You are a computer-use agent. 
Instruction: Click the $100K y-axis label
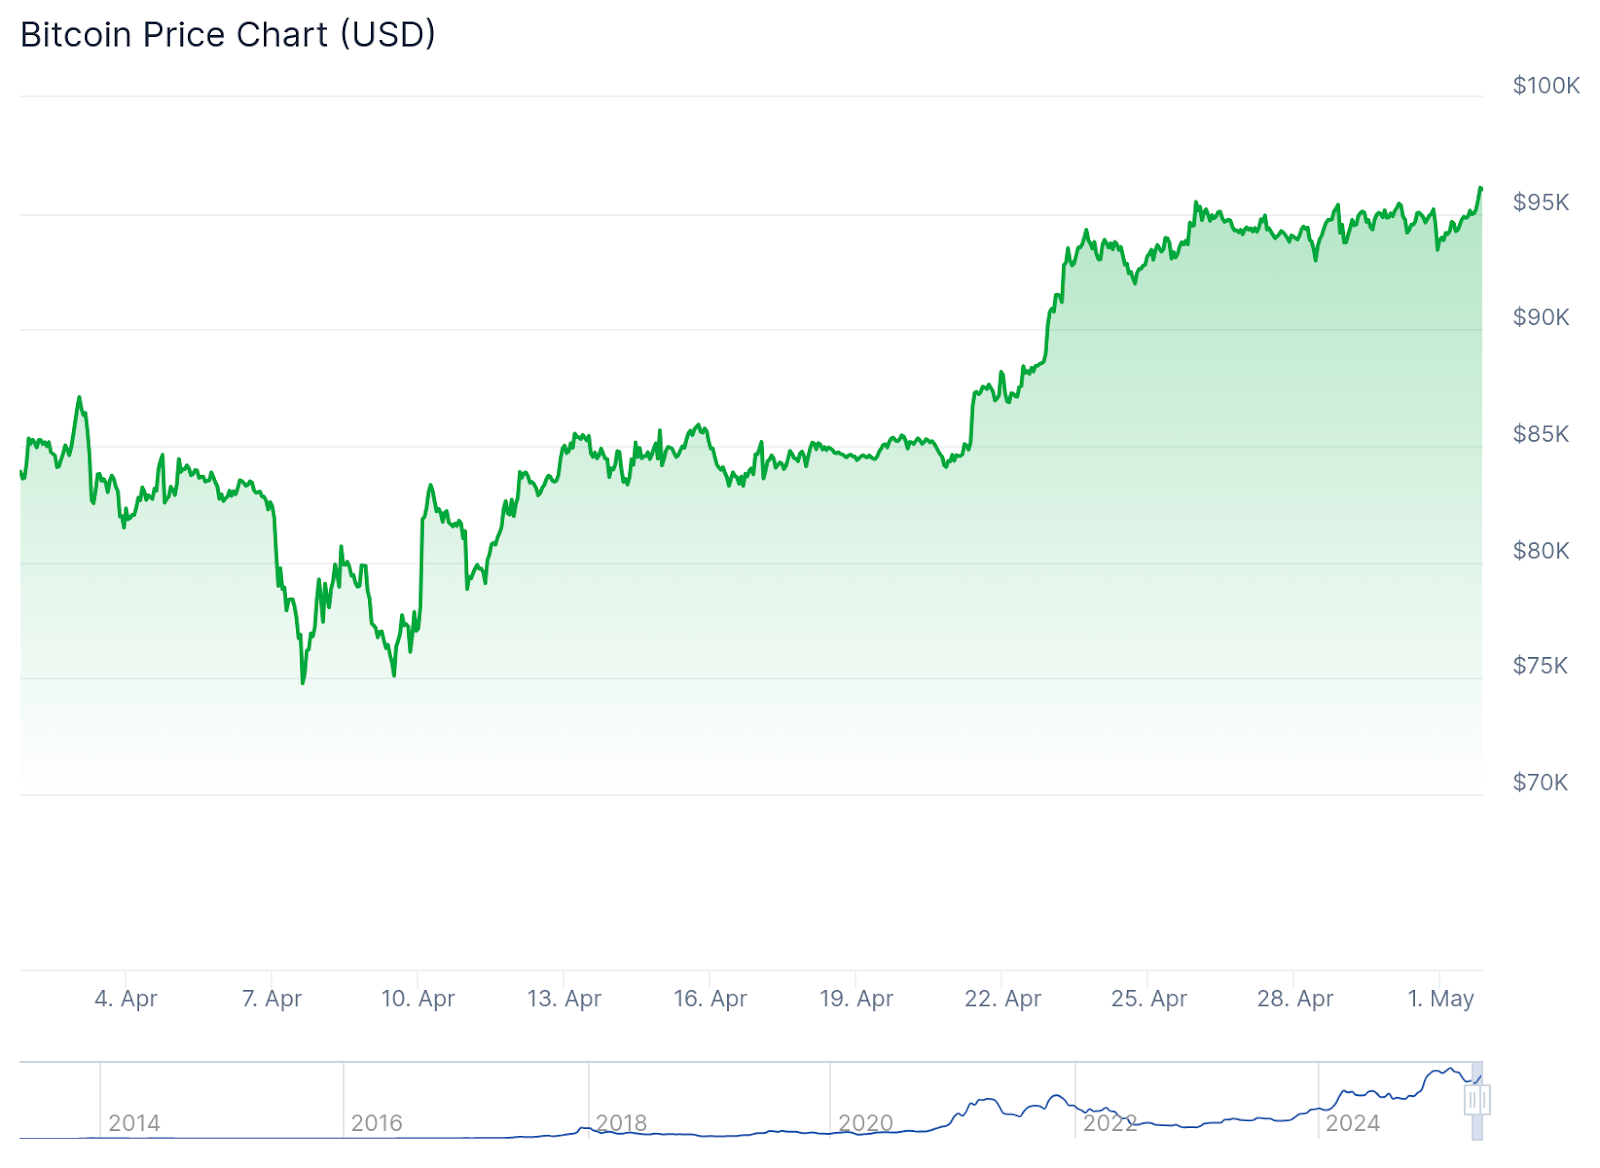click(1546, 85)
